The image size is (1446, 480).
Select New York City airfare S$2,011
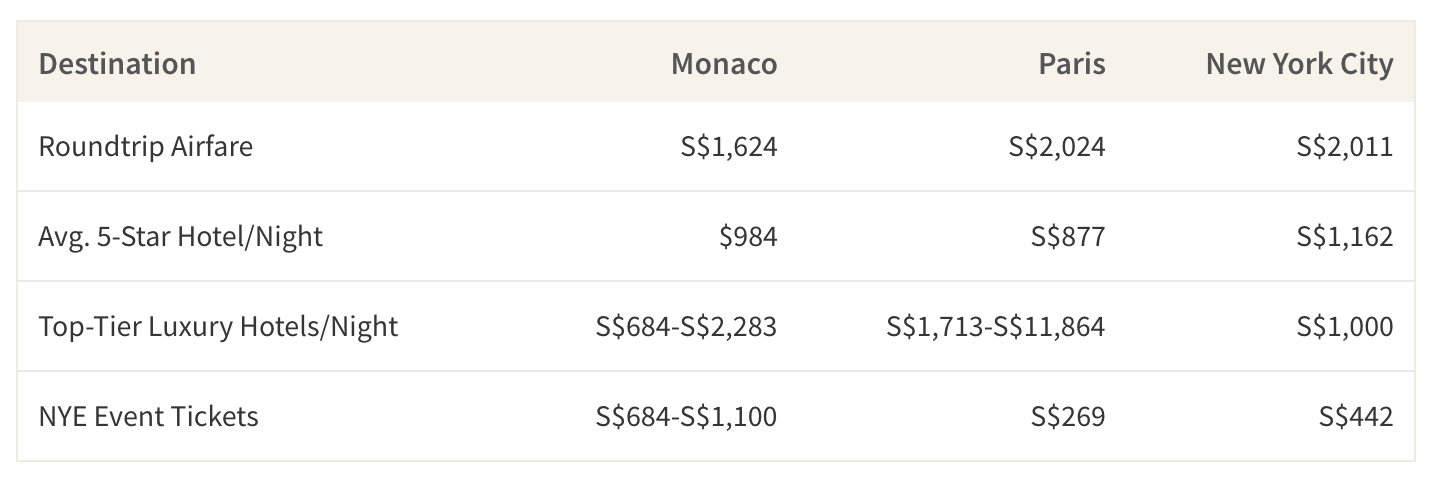tap(1345, 147)
